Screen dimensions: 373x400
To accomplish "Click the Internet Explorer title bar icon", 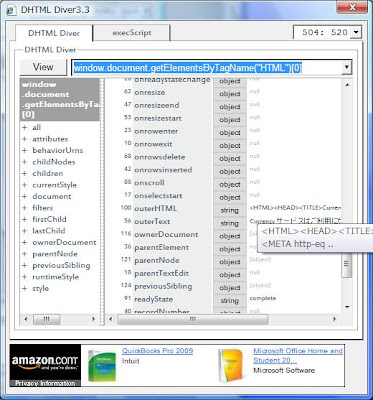I will pos(11,10).
